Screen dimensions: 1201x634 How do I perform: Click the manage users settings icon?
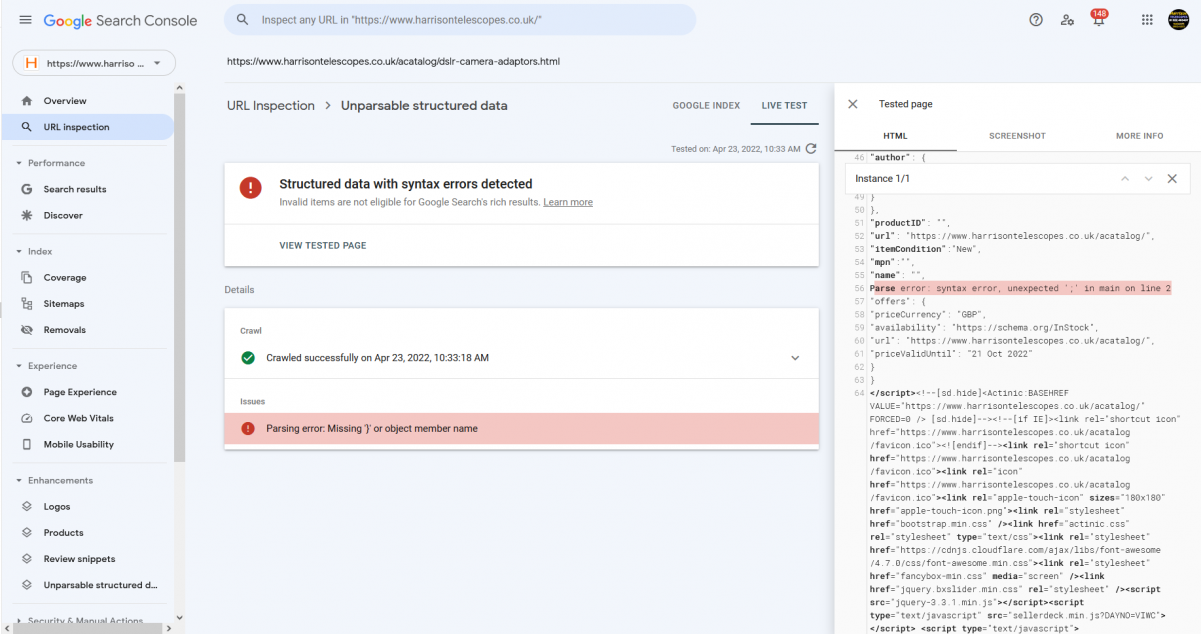click(1067, 20)
